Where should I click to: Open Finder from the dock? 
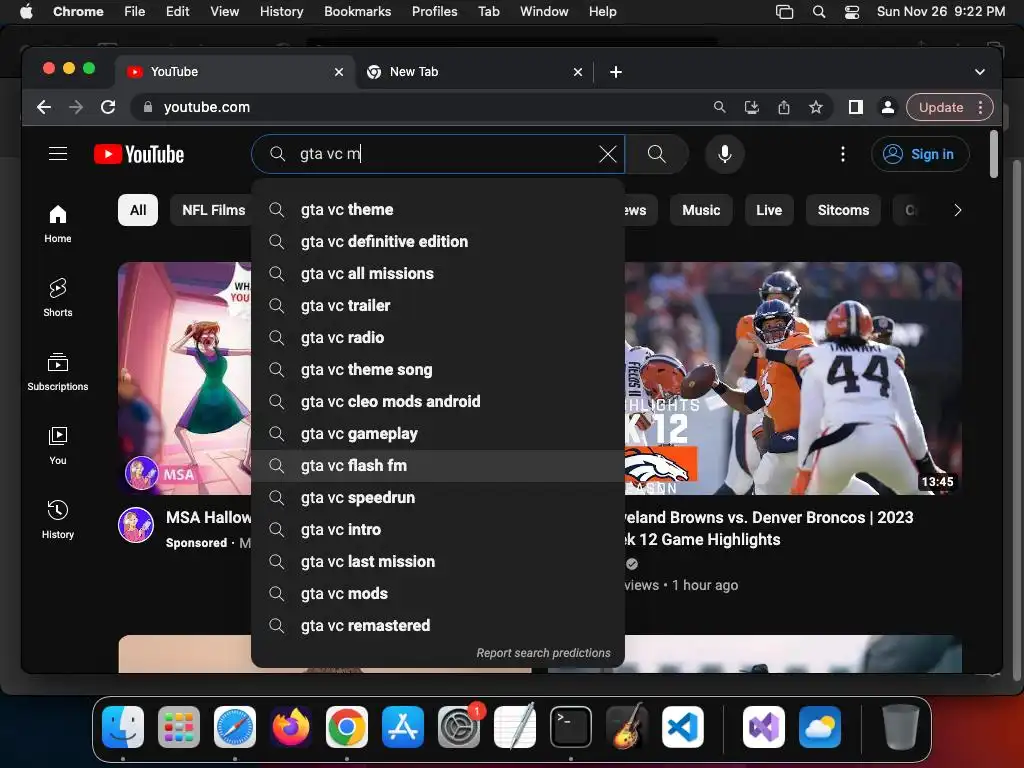(123, 727)
